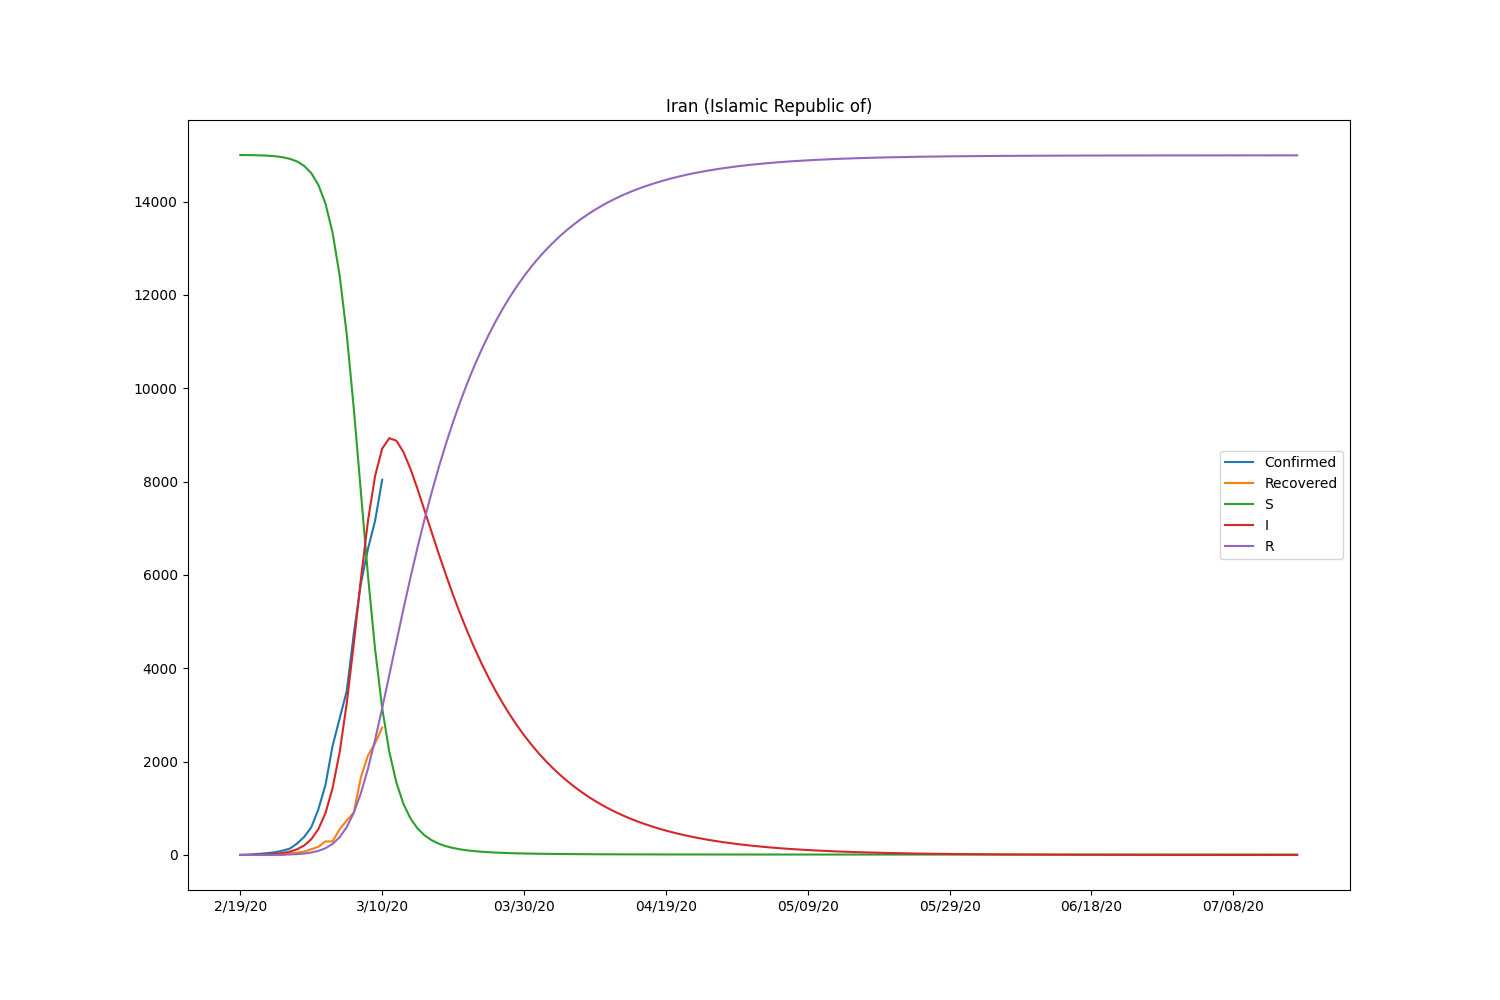Click the x-axis date 04/19/20

pyautogui.click(x=666, y=907)
